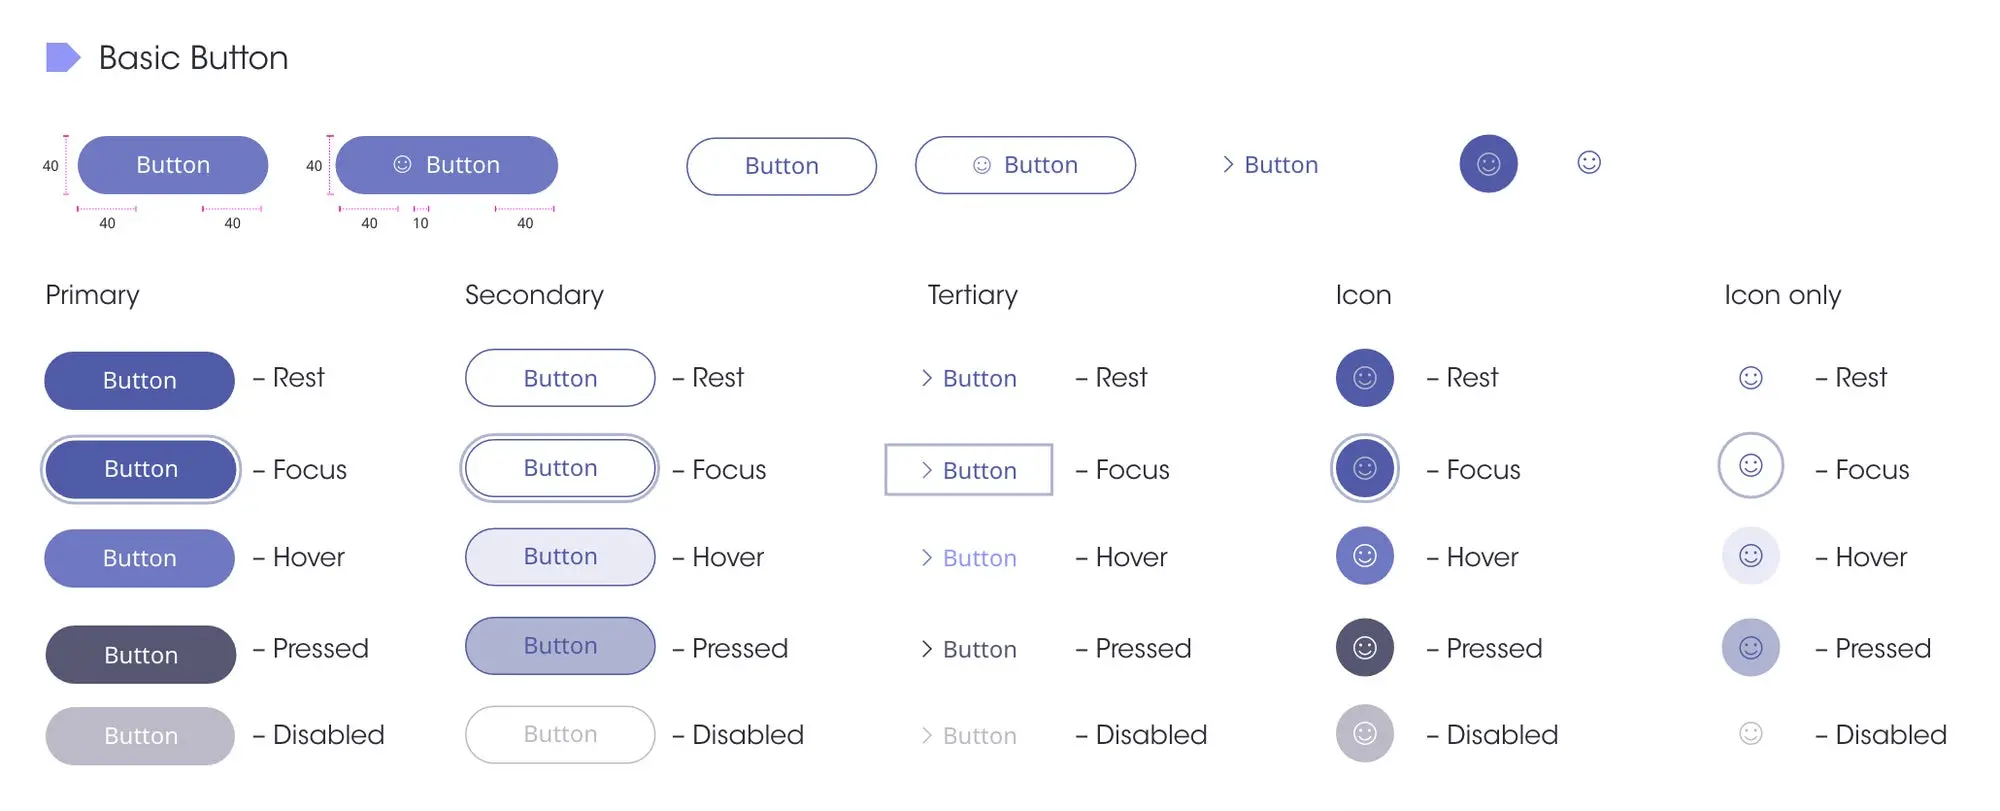Click the Tertiary Pressed chevron Button
Viewport: 2000px width, 811px height.
(968, 650)
